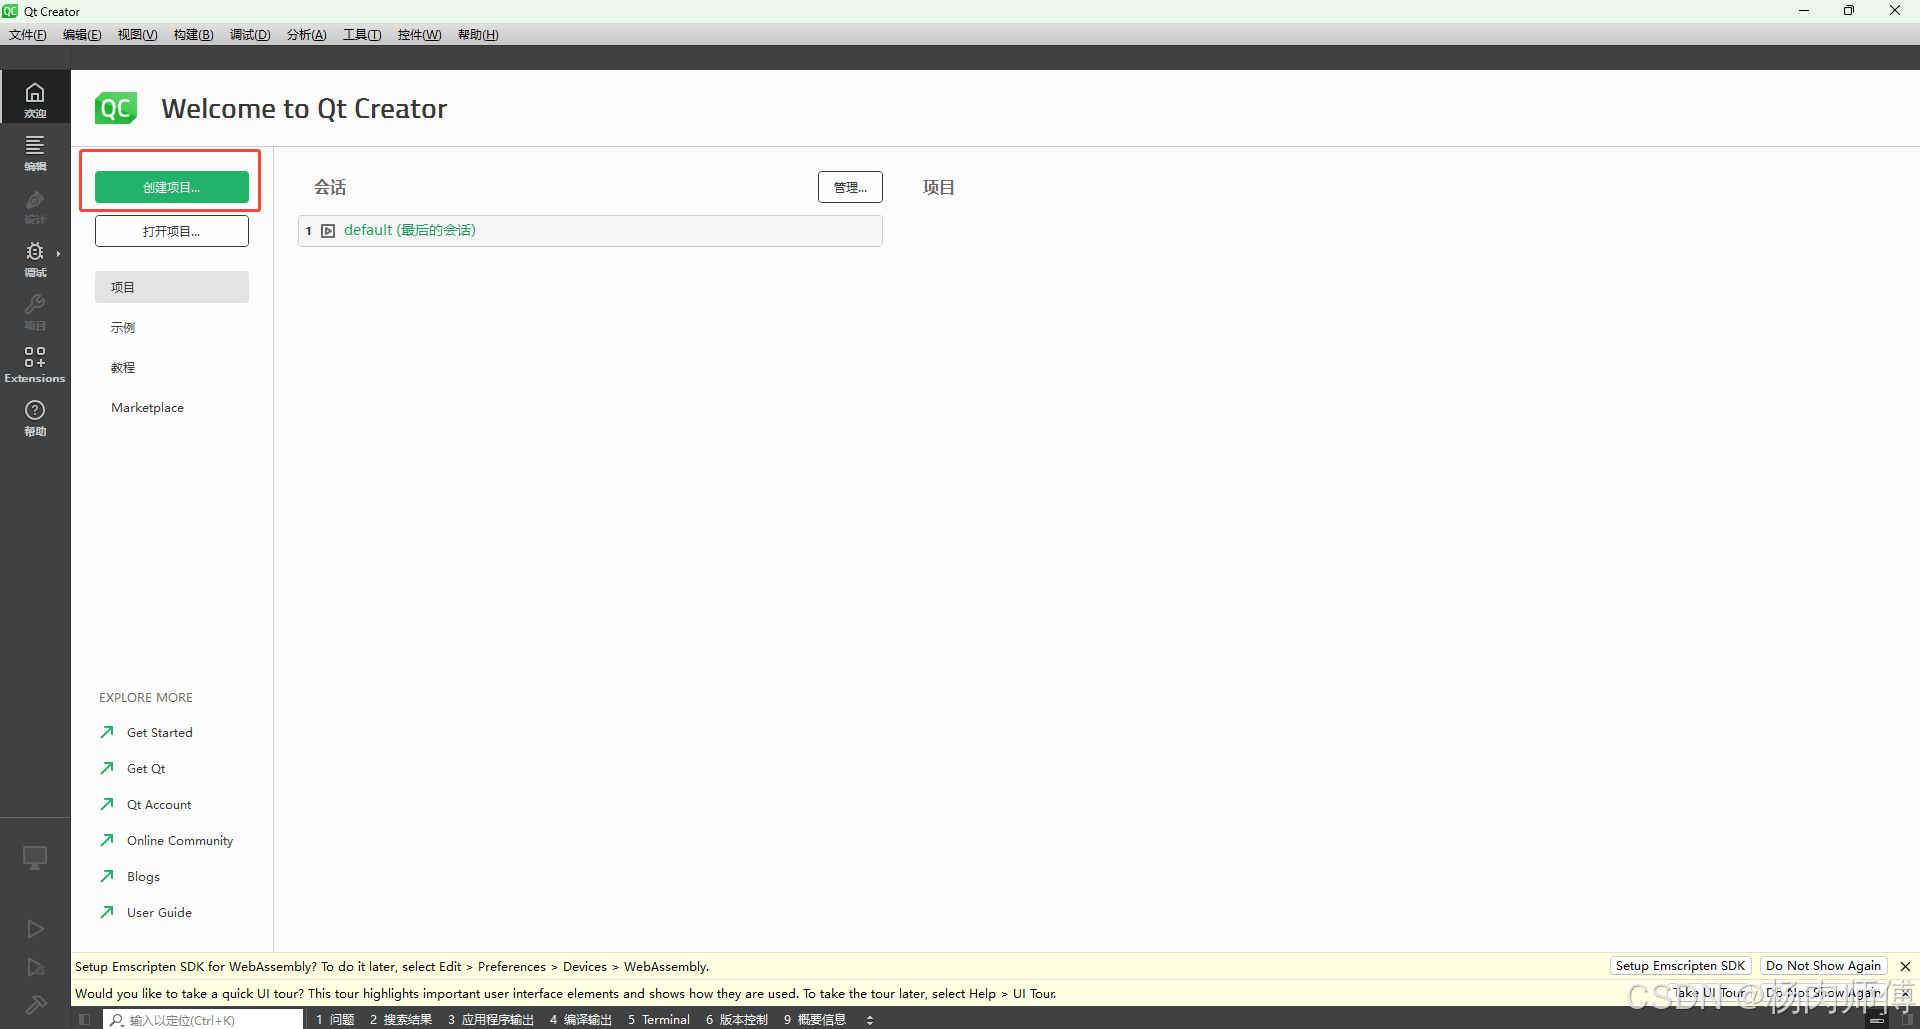Click the Start Debugging icon
This screenshot has height=1029, width=1920.
pyautogui.click(x=35, y=967)
